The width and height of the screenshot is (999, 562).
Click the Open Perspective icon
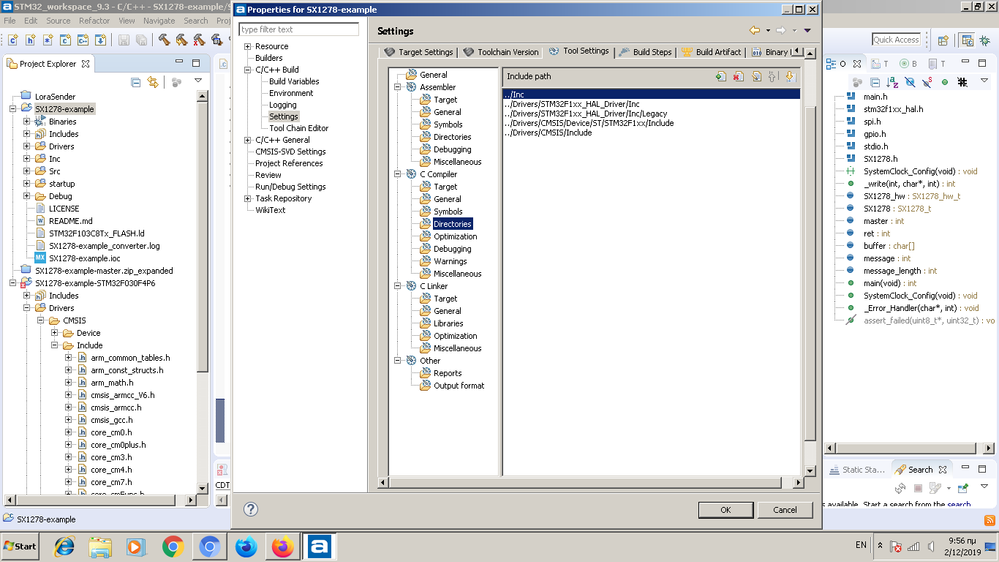(943, 40)
